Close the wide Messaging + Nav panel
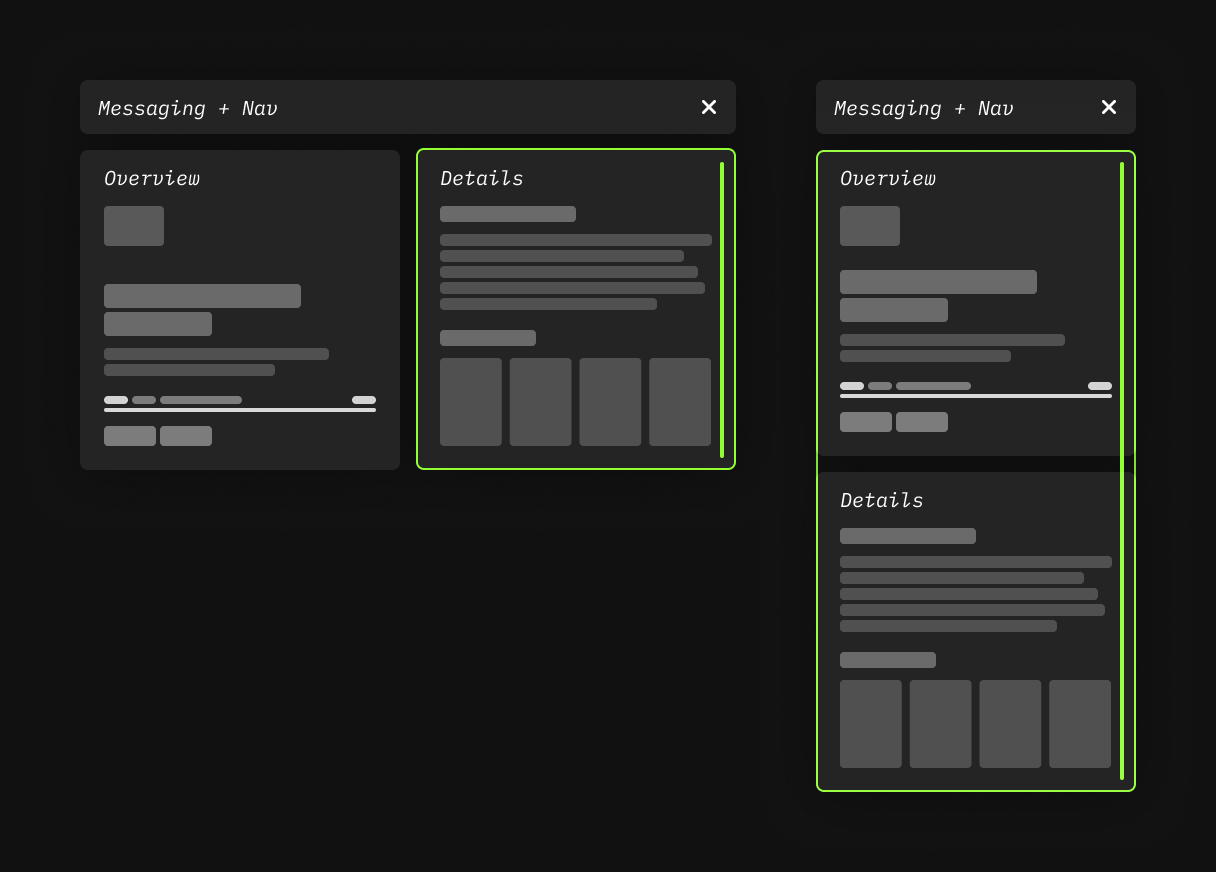This screenshot has height=872, width=1216. pyautogui.click(x=709, y=107)
